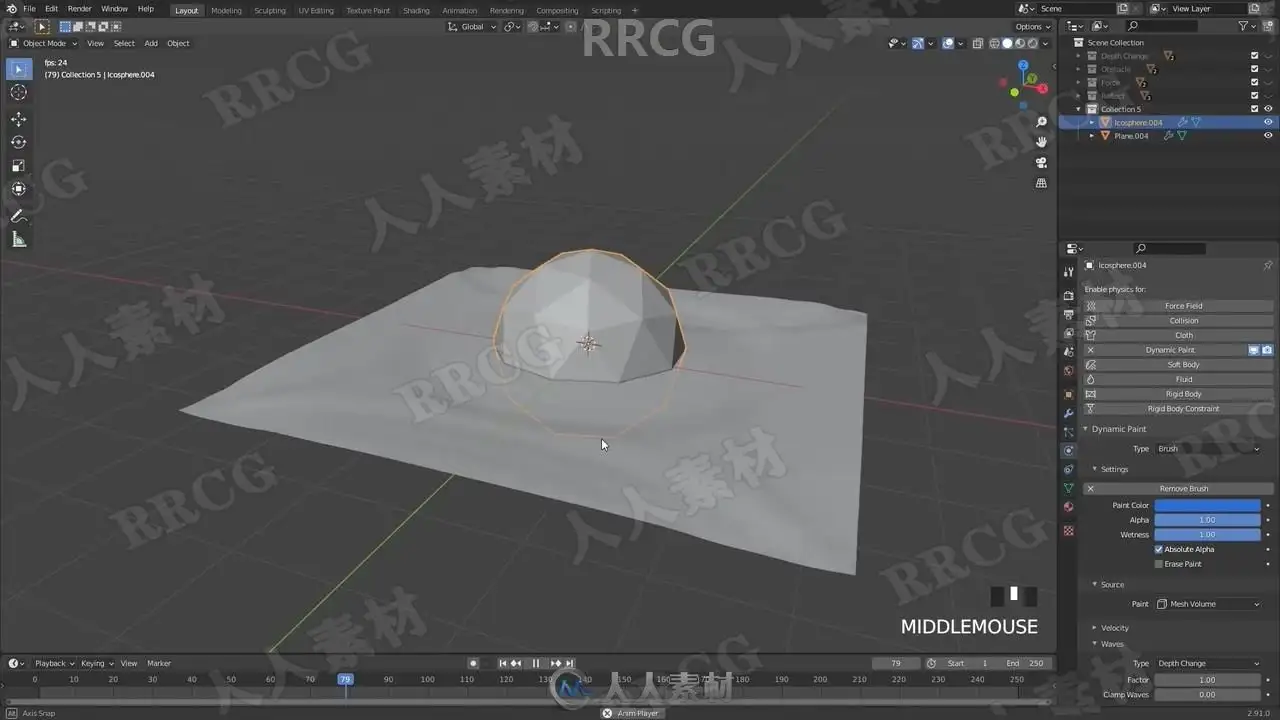Viewport: 1280px width, 720px height.
Task: Open the Render menu
Action: tap(79, 9)
